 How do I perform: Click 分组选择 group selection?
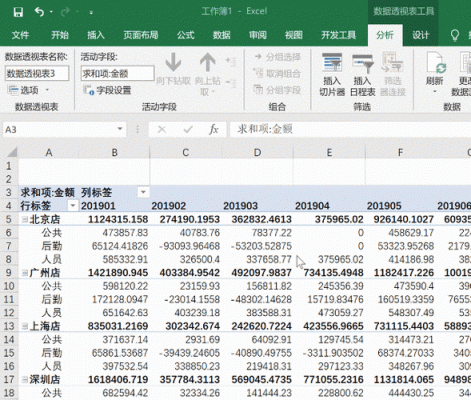coord(277,57)
